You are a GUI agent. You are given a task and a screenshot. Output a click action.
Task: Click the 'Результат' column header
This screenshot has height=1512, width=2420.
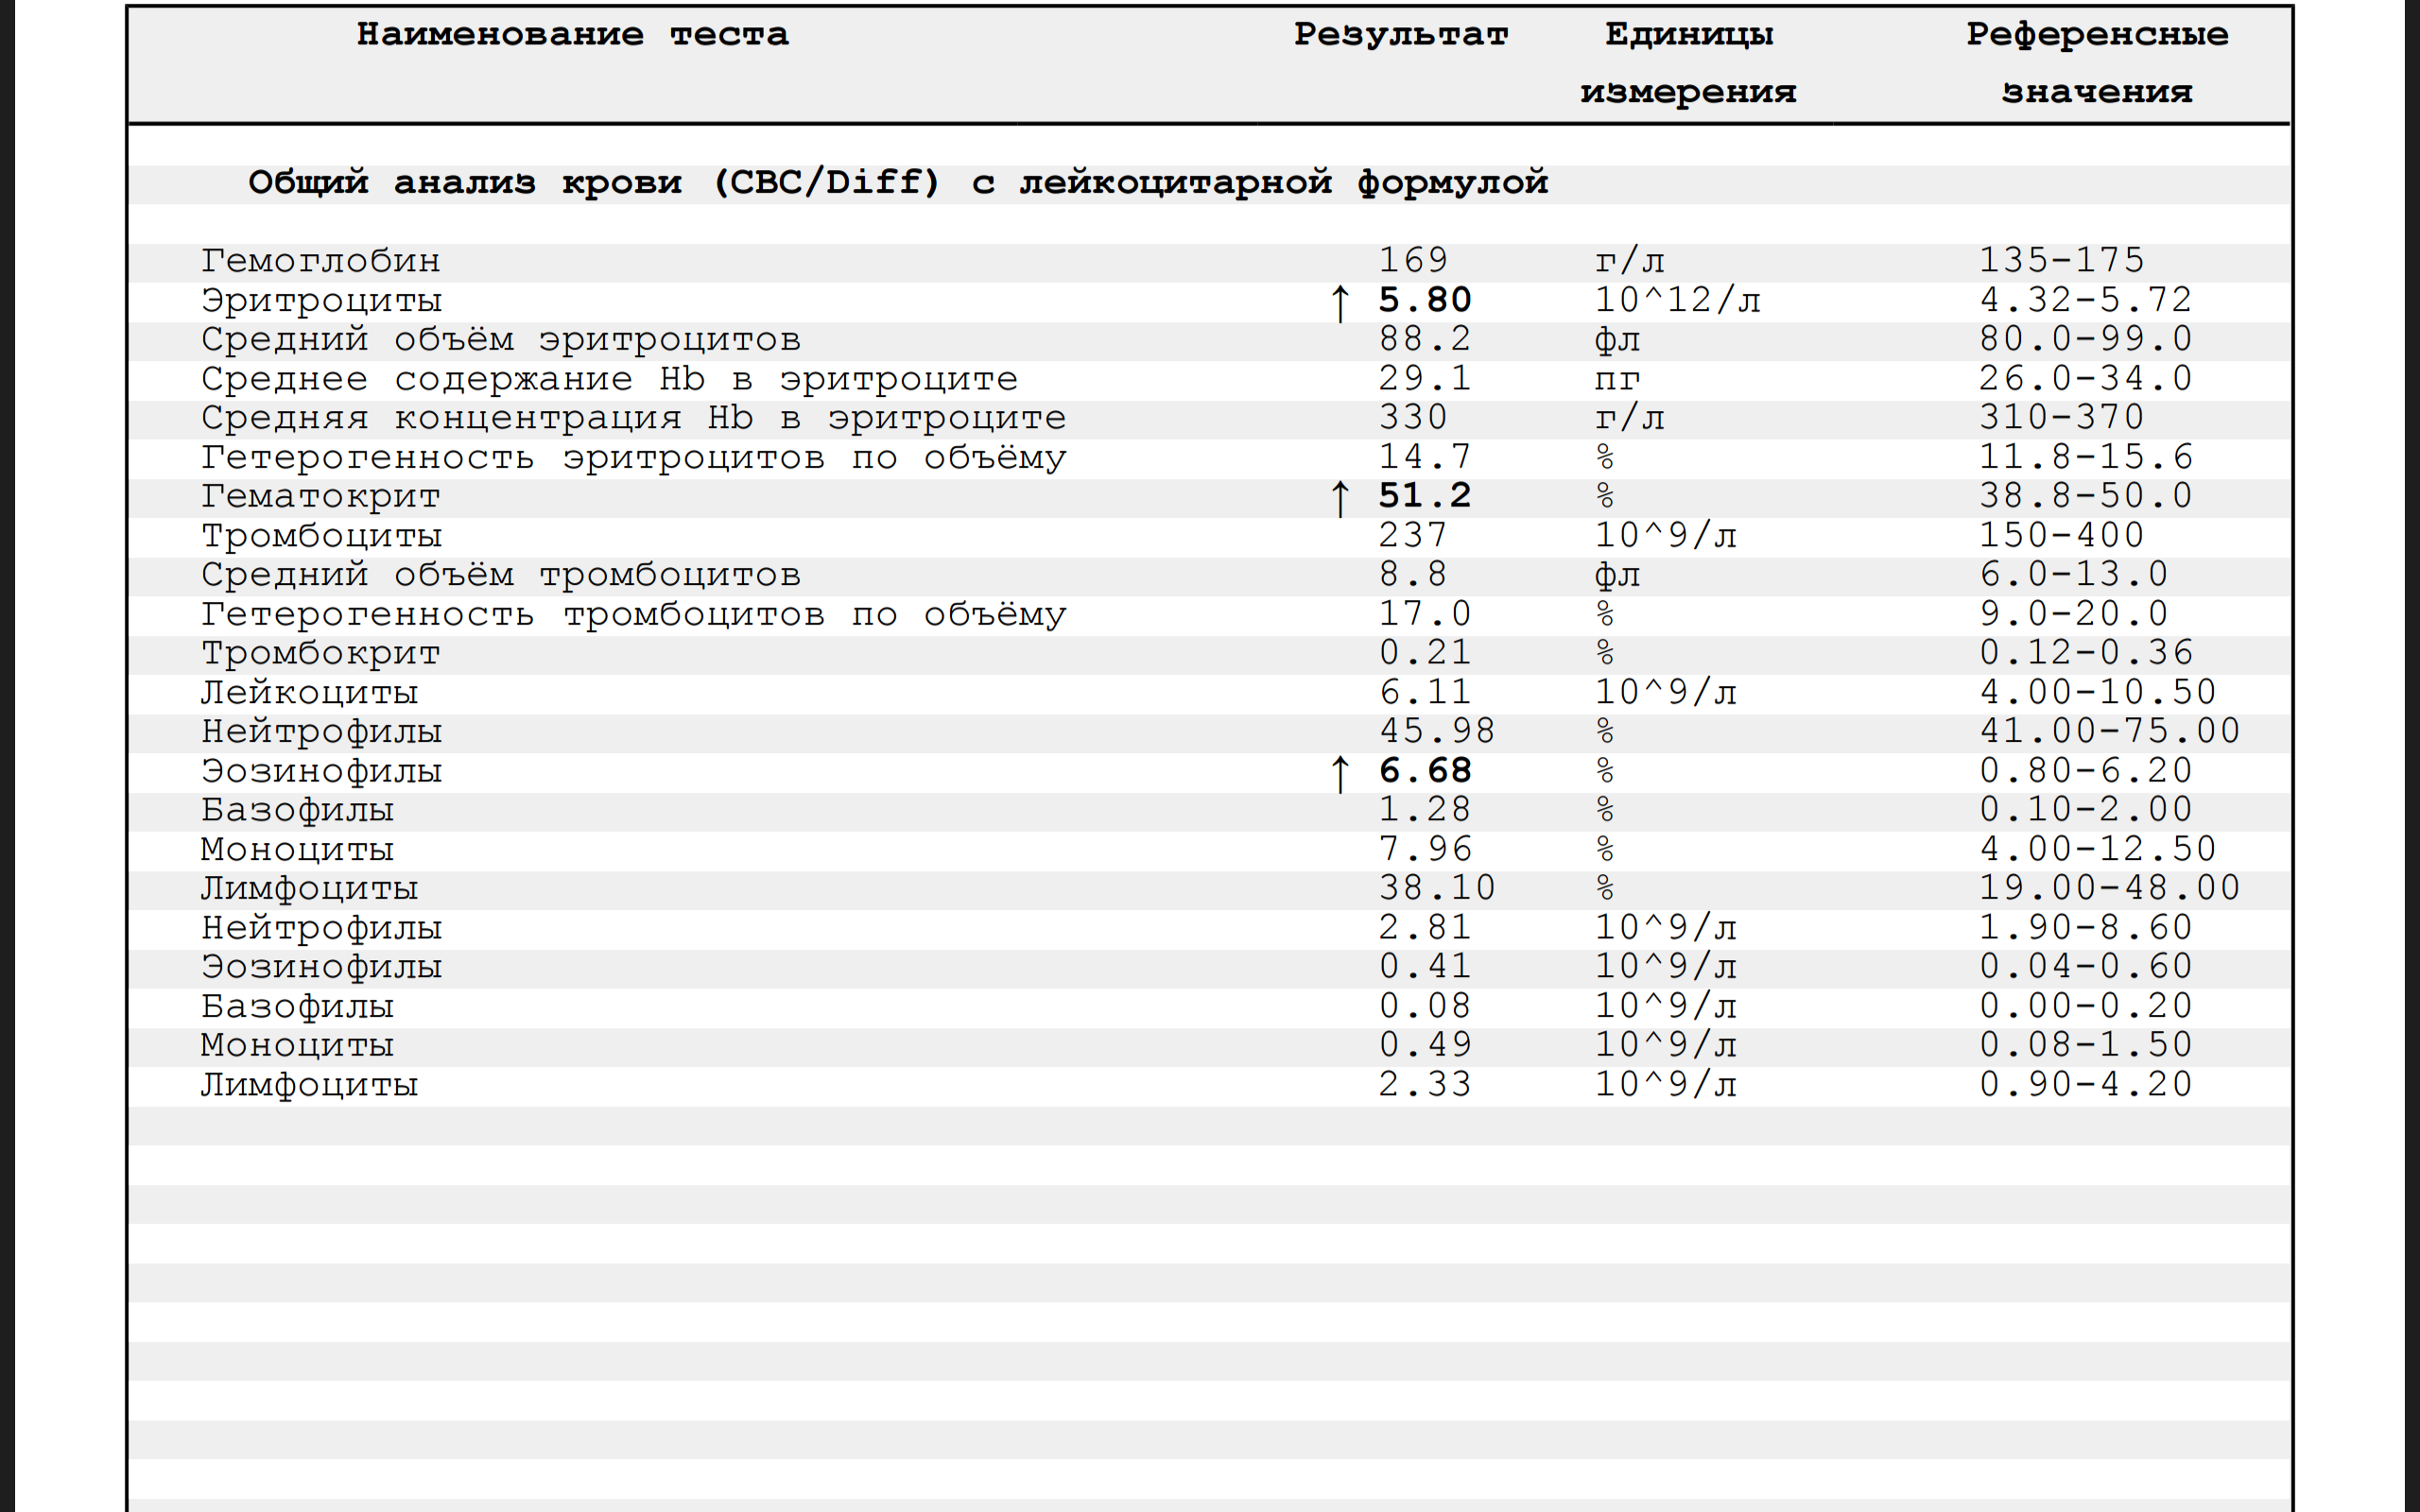pyautogui.click(x=1400, y=35)
